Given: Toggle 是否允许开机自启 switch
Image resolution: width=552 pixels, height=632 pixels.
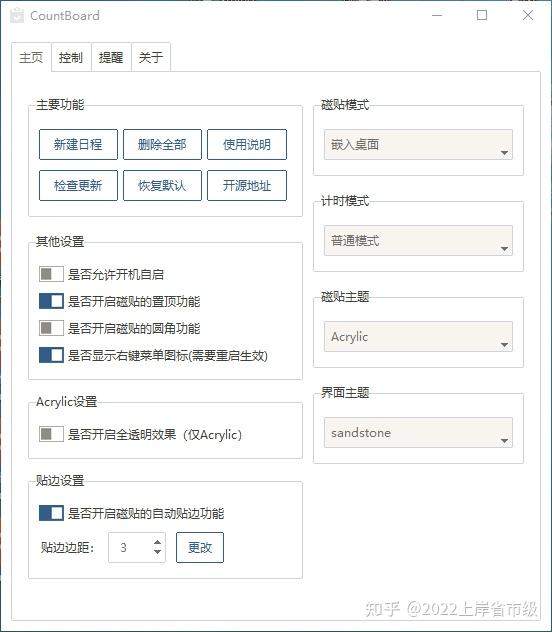Looking at the screenshot, I should coord(51,274).
